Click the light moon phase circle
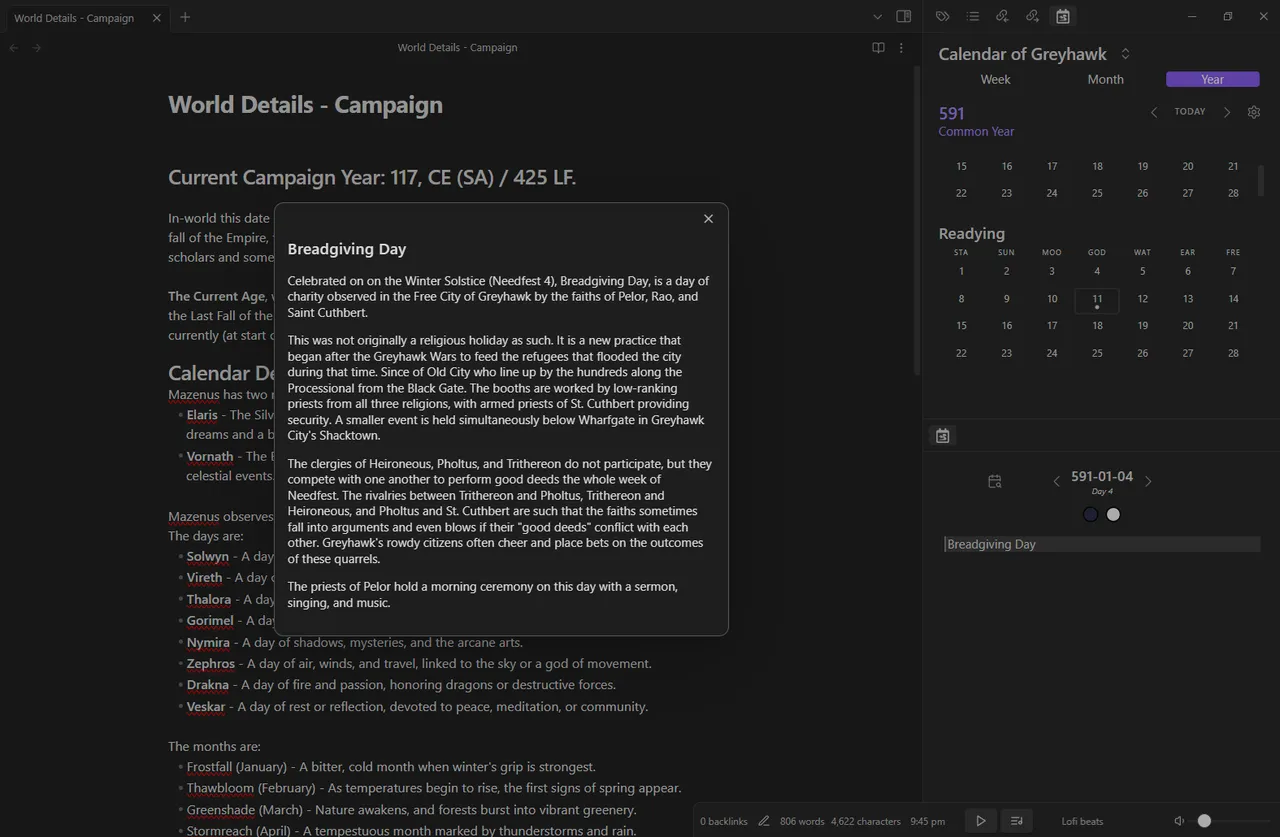Viewport: 1280px width, 837px height. [x=1113, y=514]
